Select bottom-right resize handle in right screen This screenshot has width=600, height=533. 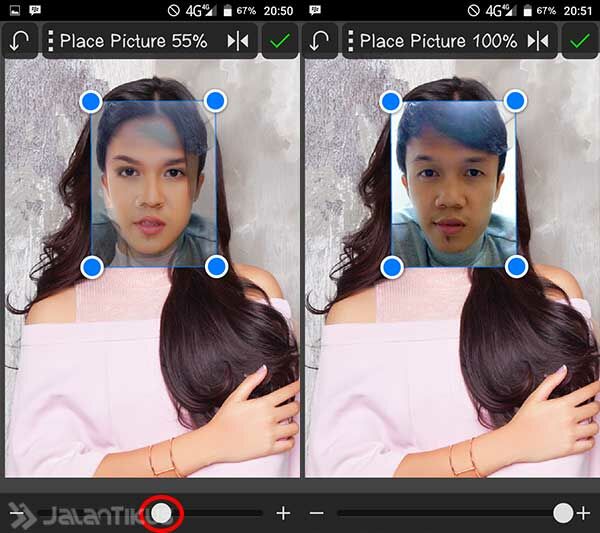pos(517,266)
